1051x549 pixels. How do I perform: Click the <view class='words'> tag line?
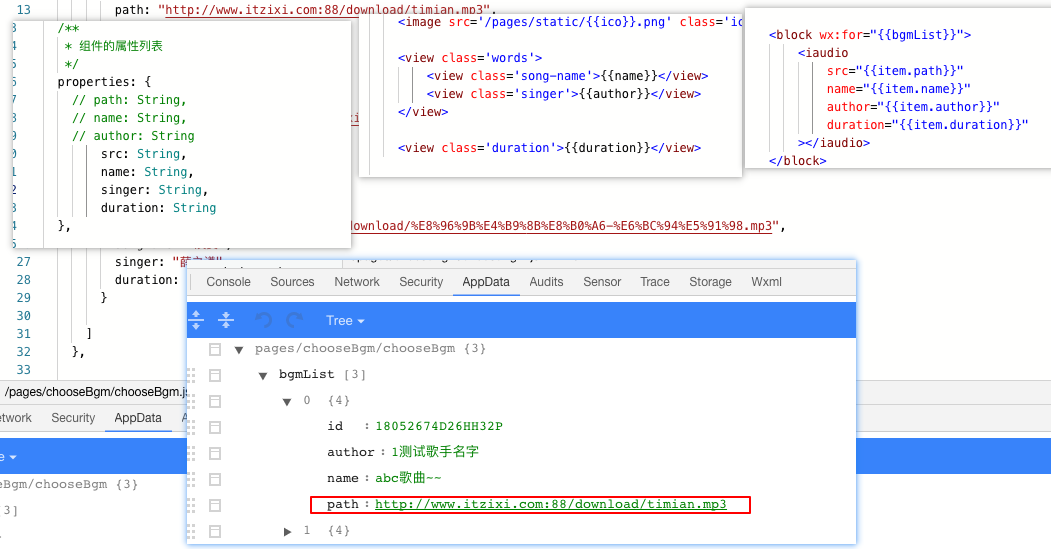point(470,58)
